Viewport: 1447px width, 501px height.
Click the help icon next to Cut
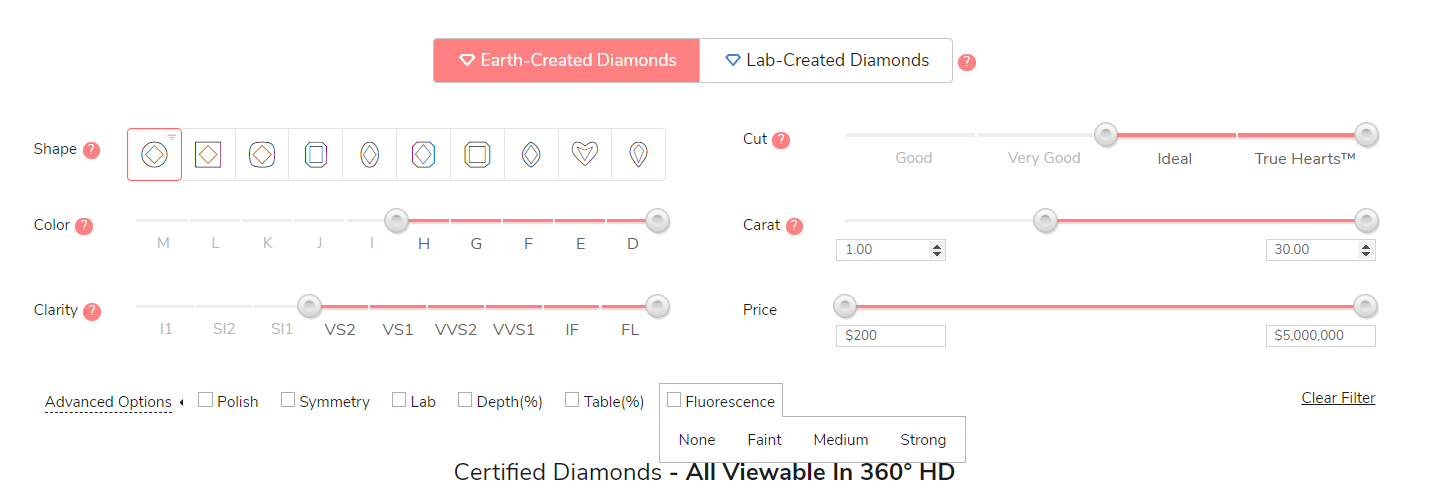pos(781,140)
